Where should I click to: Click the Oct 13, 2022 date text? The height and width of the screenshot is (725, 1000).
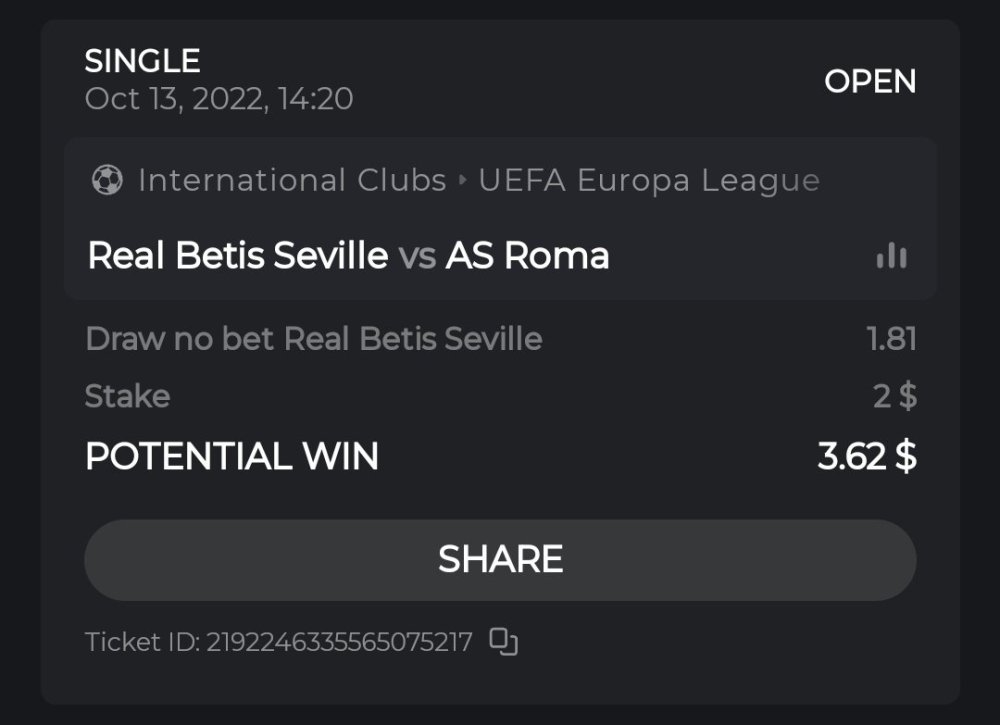(218, 99)
